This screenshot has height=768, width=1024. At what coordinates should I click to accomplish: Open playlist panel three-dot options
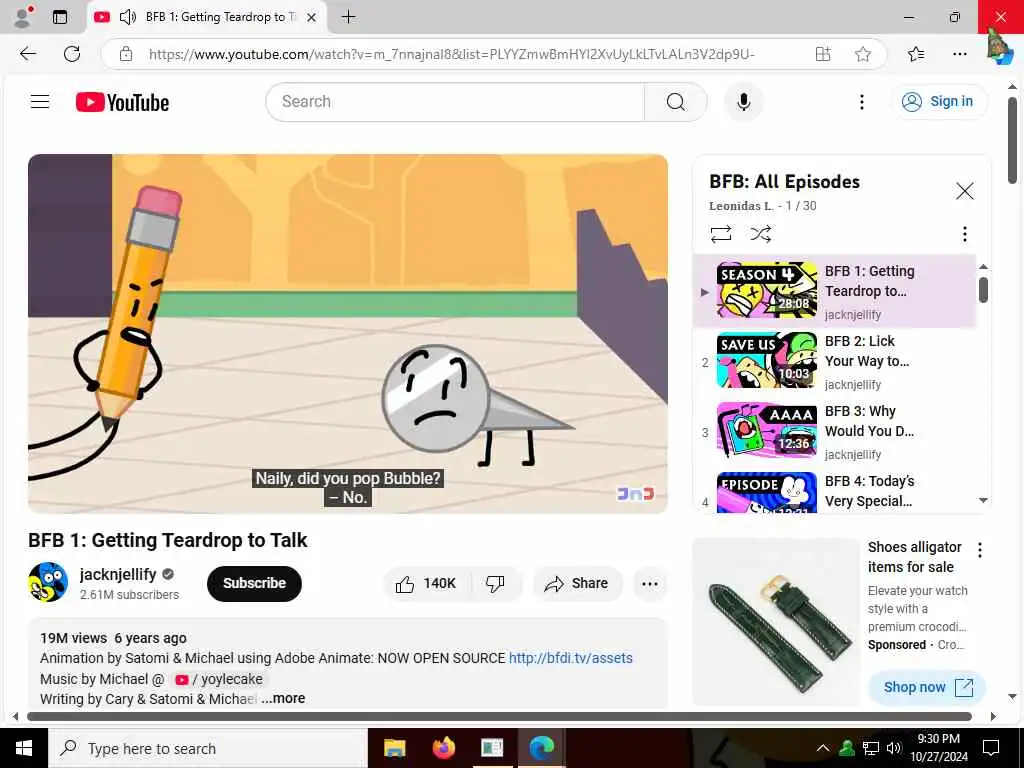(965, 234)
